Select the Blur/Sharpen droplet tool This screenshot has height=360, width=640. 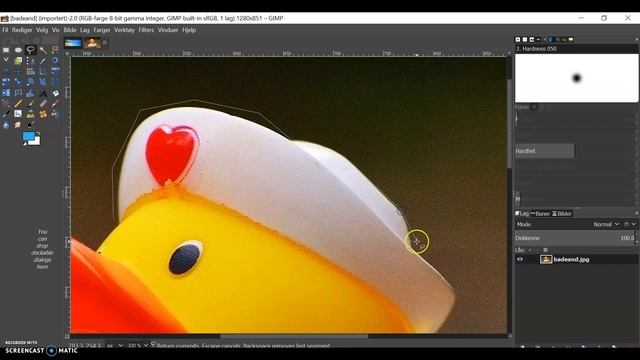(x=6, y=124)
